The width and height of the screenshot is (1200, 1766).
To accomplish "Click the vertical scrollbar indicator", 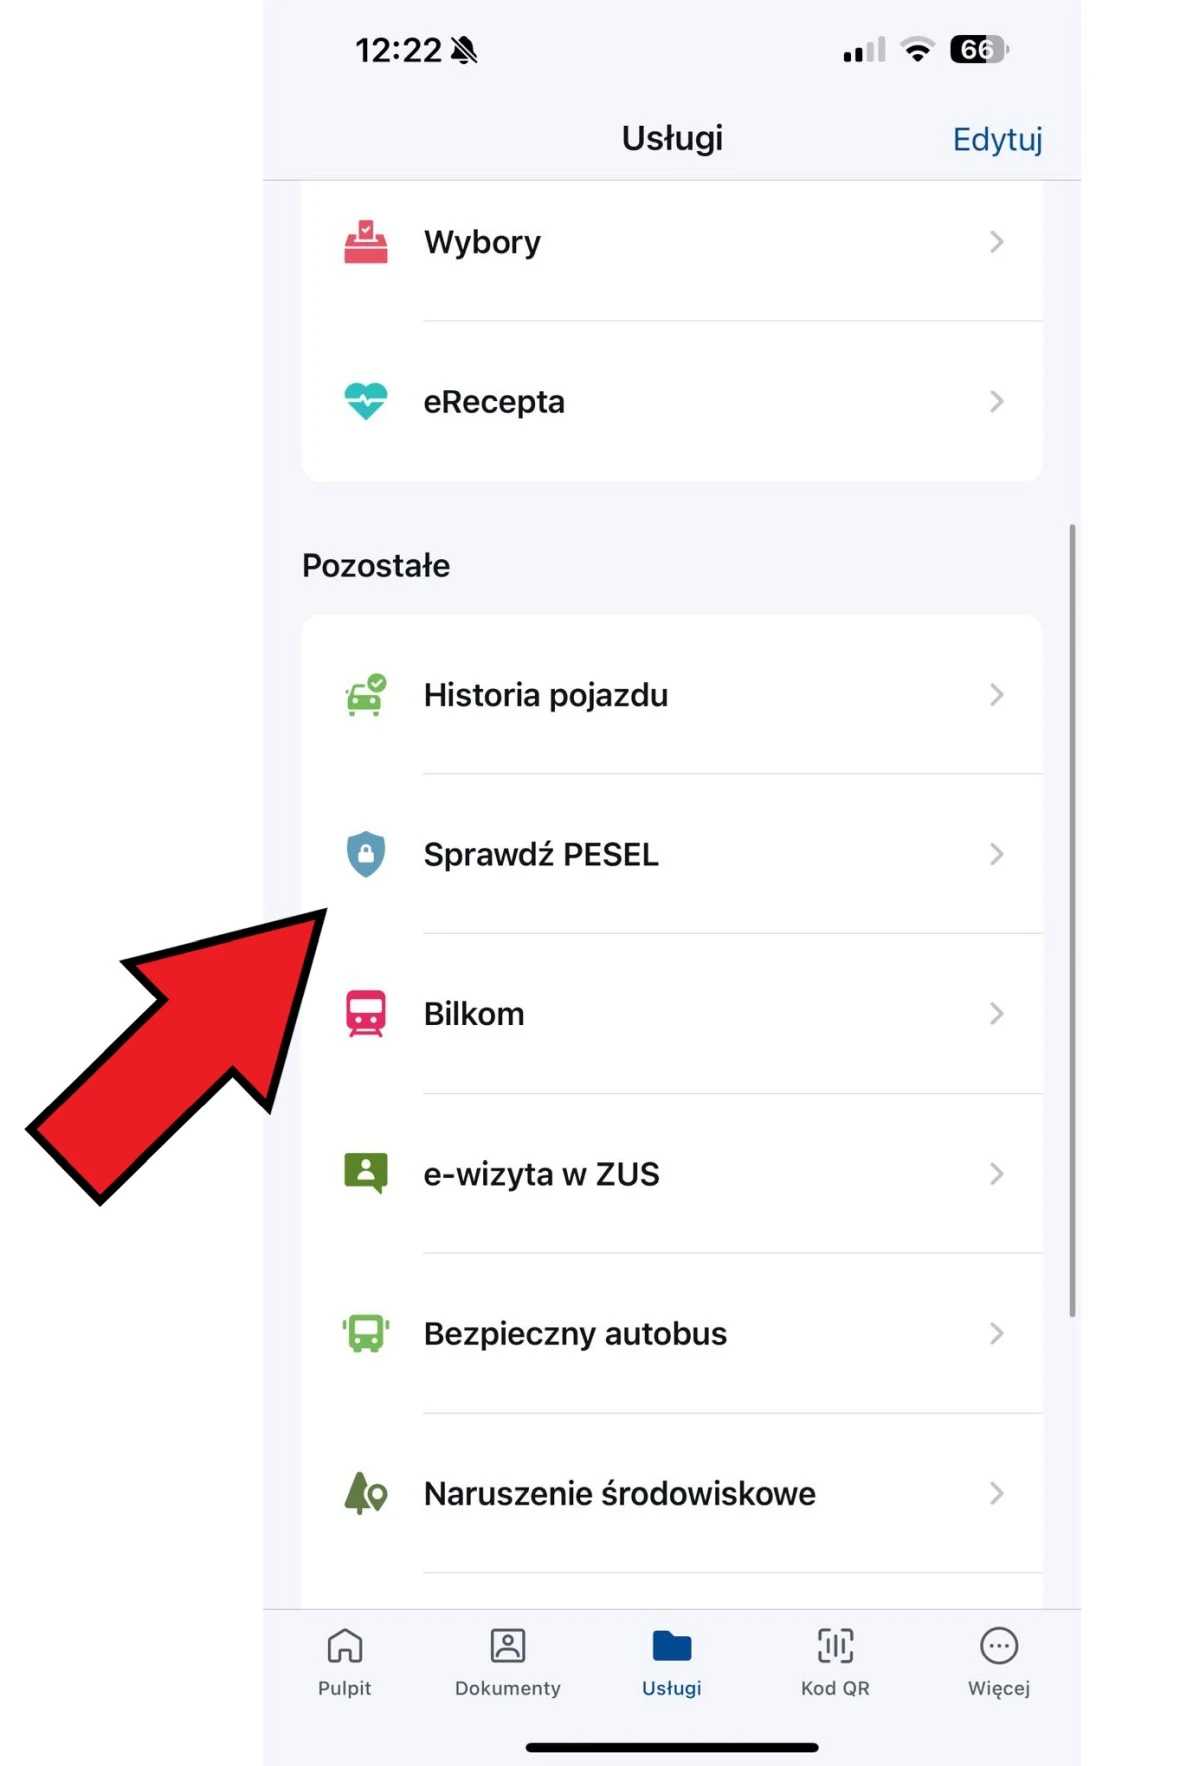I will pos(1073,920).
